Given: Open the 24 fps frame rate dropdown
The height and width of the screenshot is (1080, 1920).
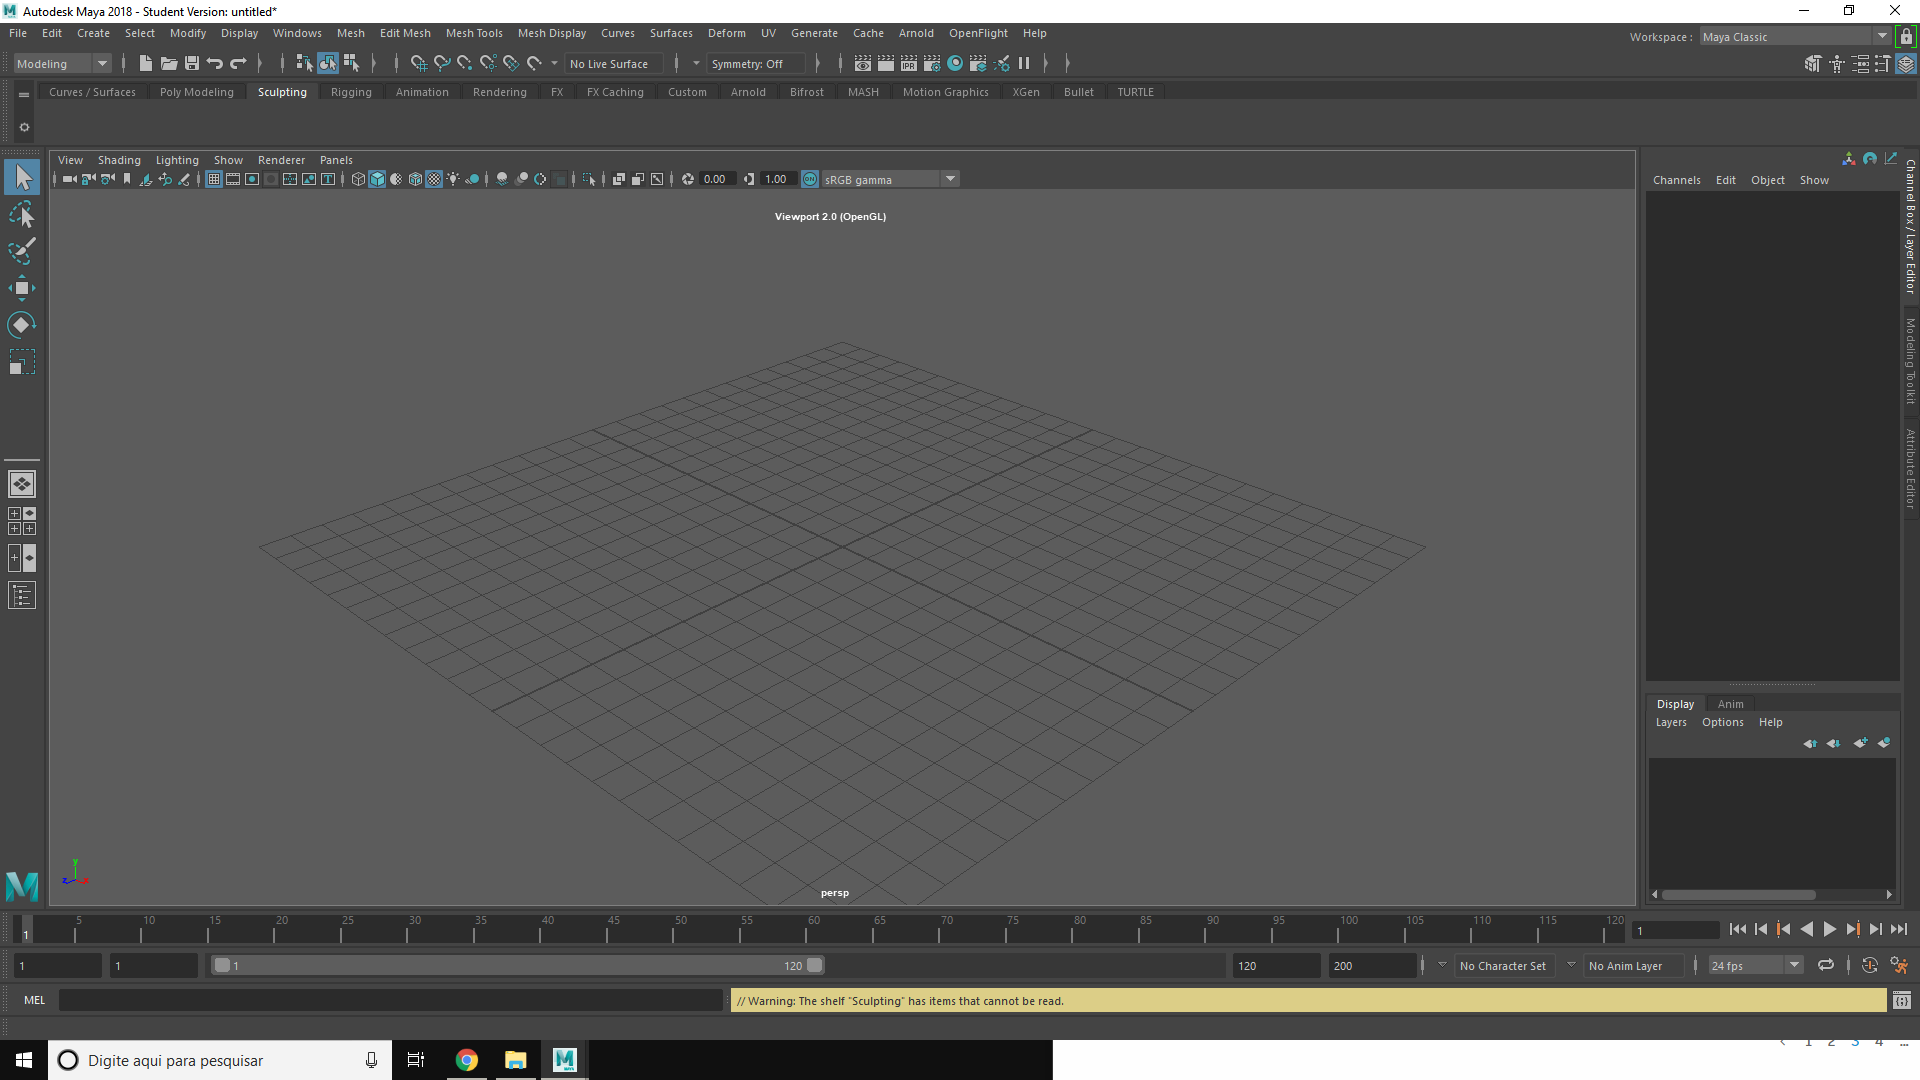Looking at the screenshot, I should [1755, 966].
